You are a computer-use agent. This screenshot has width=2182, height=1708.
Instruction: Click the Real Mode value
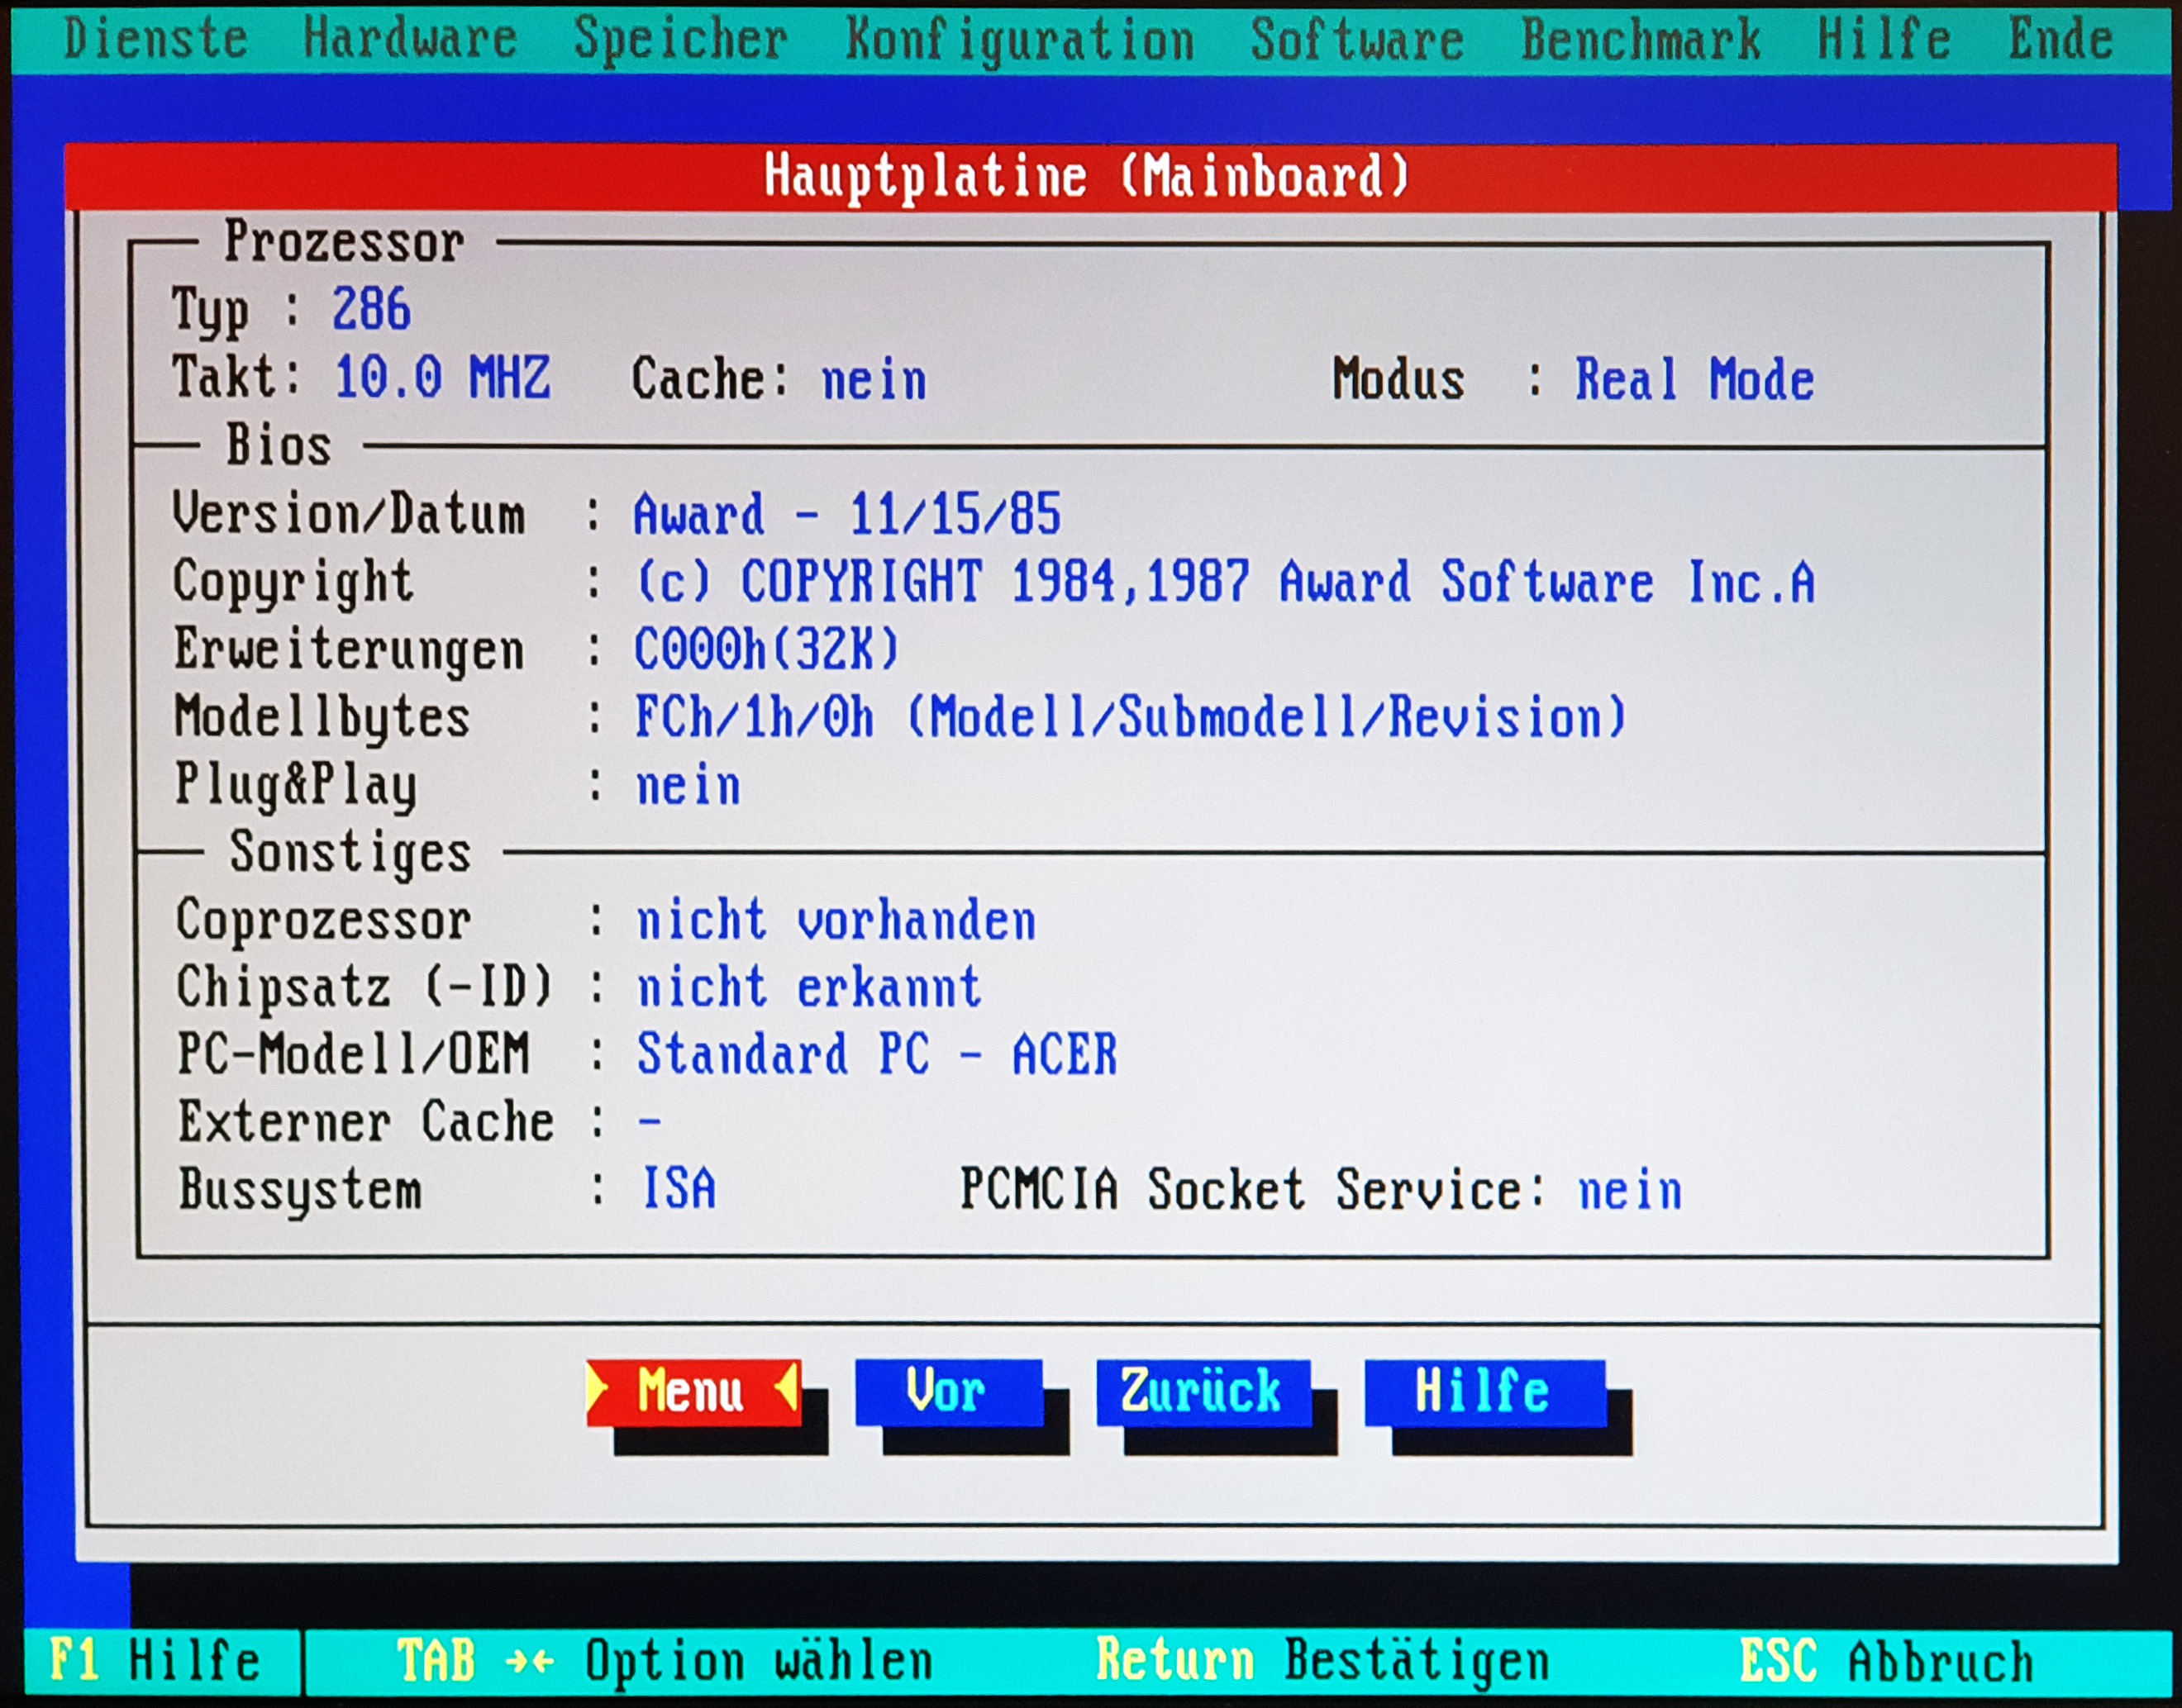click(1695, 380)
